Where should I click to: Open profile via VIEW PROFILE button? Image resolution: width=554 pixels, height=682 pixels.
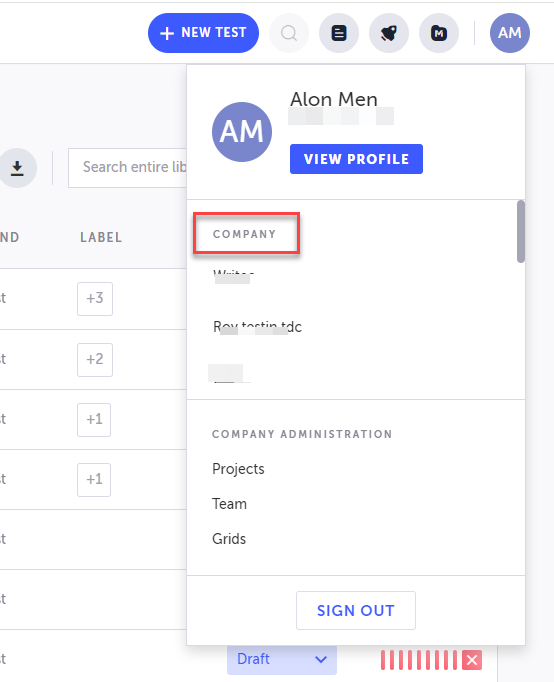click(x=356, y=159)
